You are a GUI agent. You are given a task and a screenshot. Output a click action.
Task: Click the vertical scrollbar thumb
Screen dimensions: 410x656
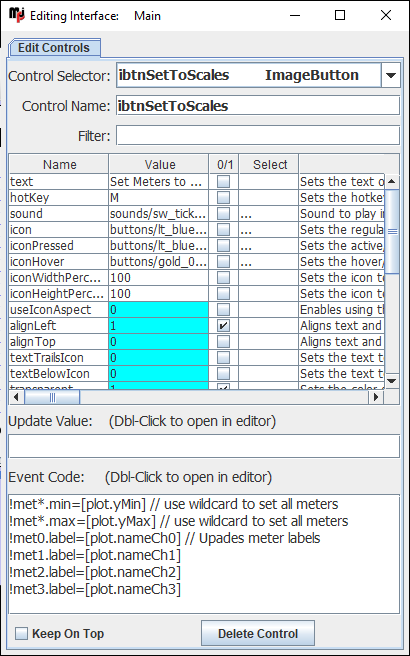392,231
